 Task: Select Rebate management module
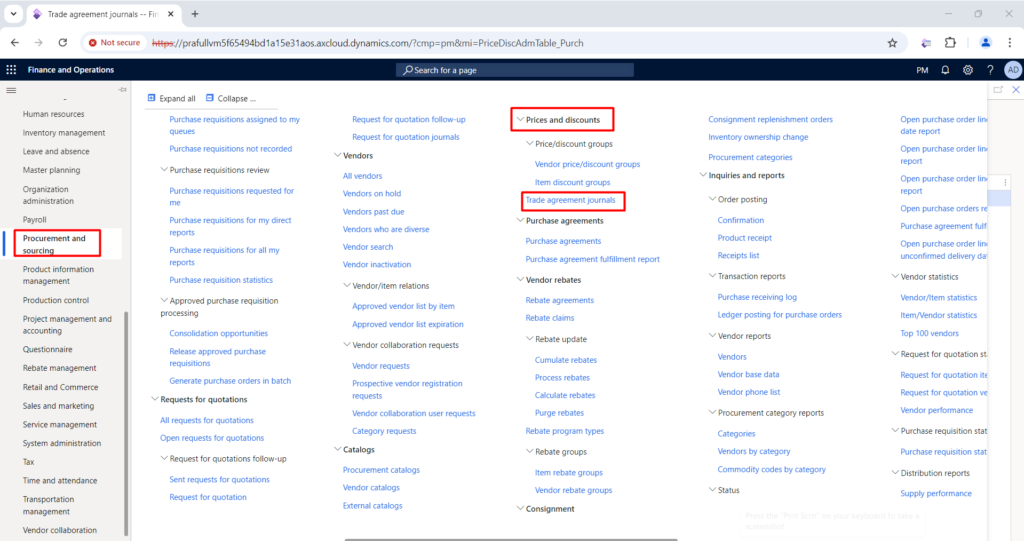tap(59, 368)
